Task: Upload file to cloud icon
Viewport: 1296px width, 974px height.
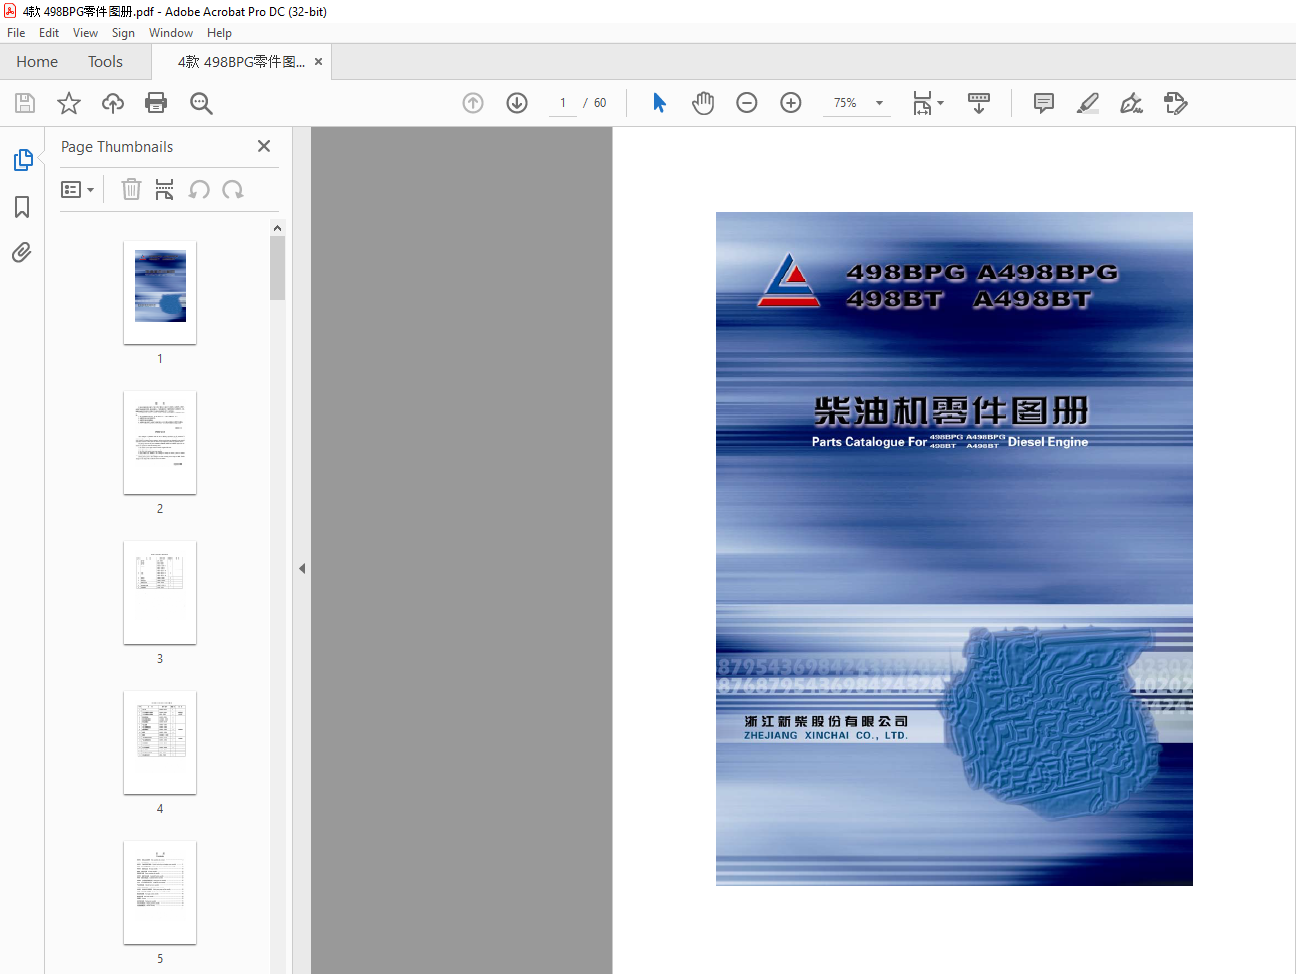Action: pyautogui.click(x=113, y=103)
